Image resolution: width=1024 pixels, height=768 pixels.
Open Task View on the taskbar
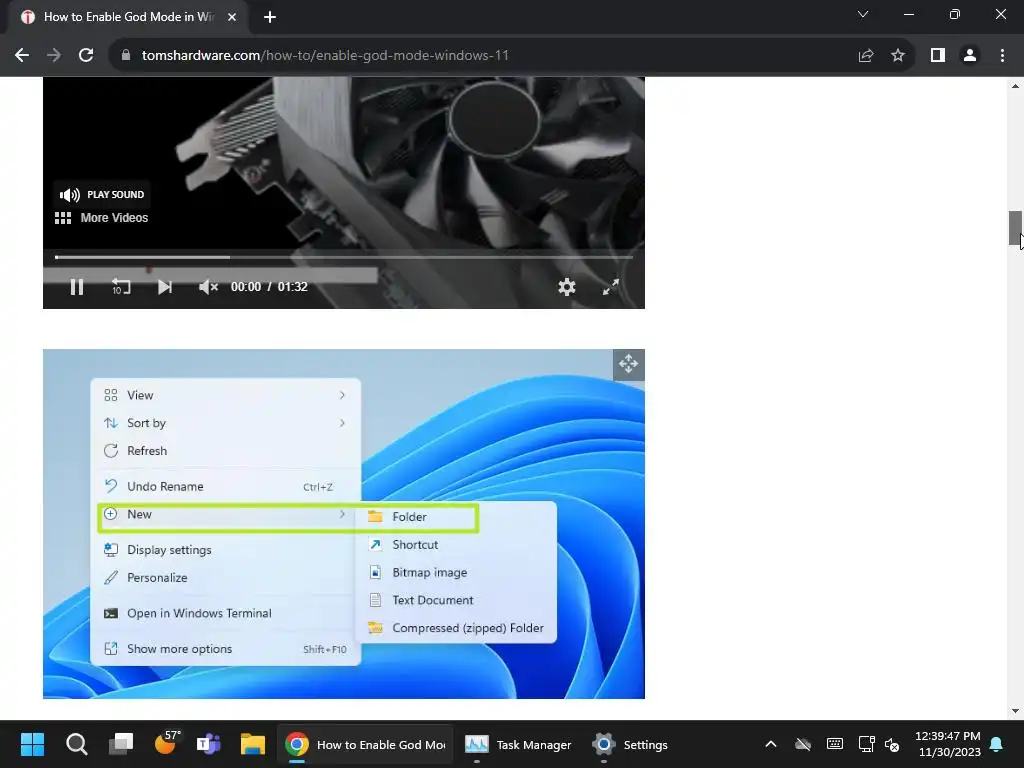(121, 744)
